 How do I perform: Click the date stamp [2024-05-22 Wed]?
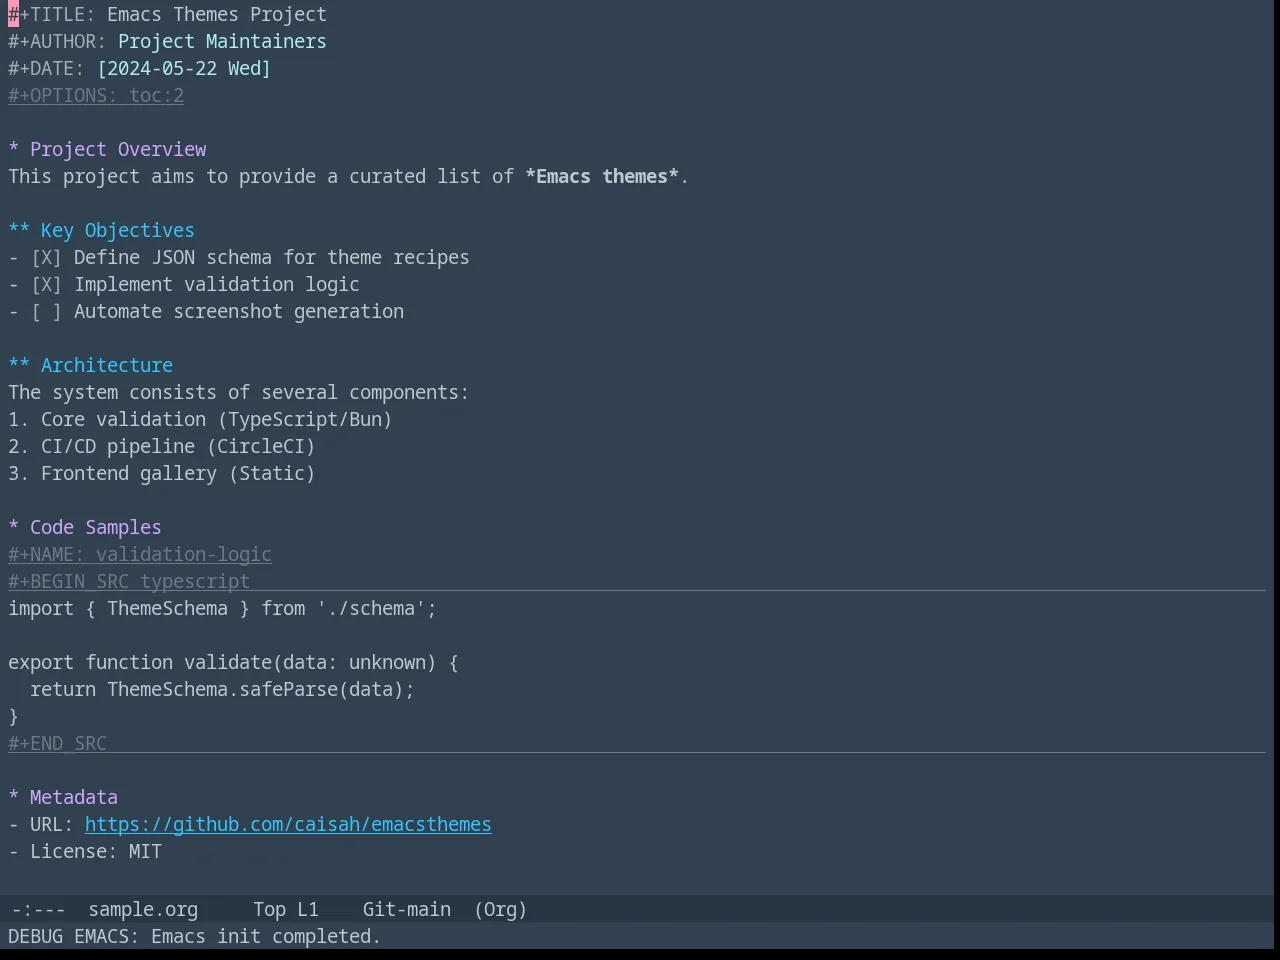(x=184, y=69)
